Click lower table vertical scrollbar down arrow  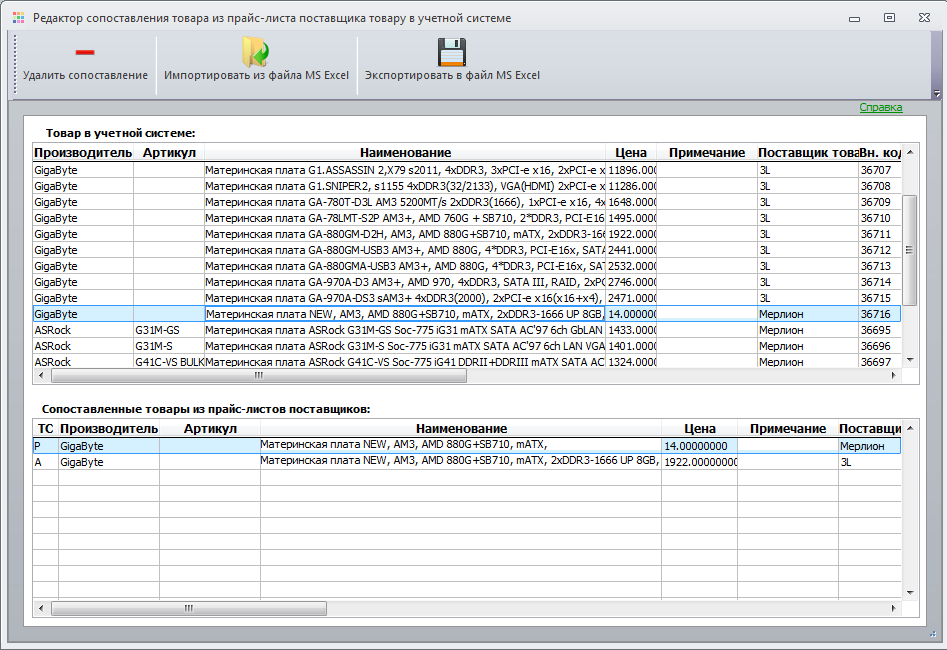[x=910, y=593]
